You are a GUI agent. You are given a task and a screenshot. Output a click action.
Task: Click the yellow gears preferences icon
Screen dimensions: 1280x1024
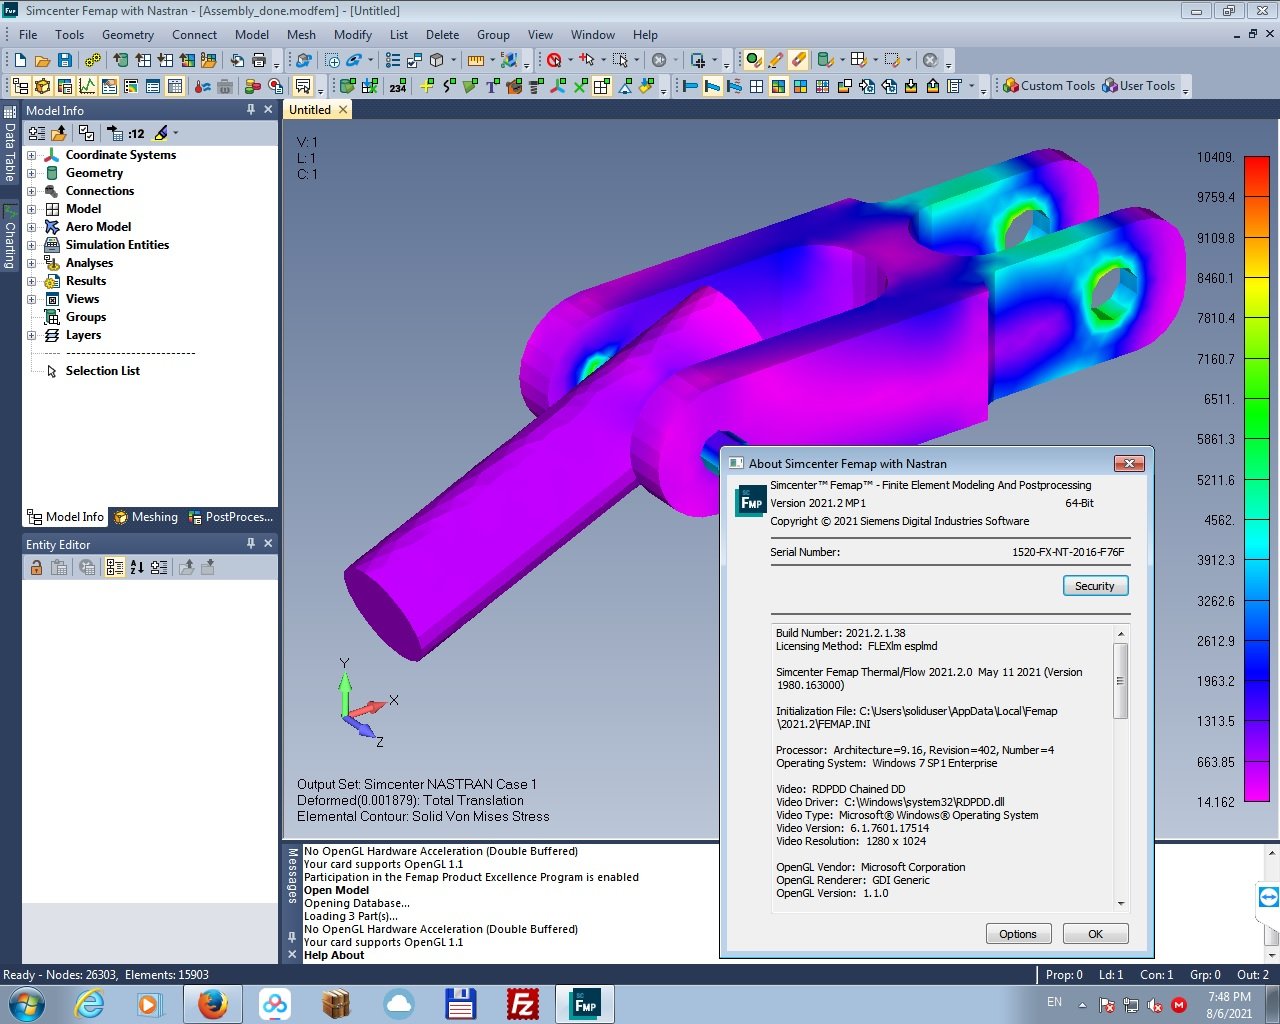pos(92,61)
